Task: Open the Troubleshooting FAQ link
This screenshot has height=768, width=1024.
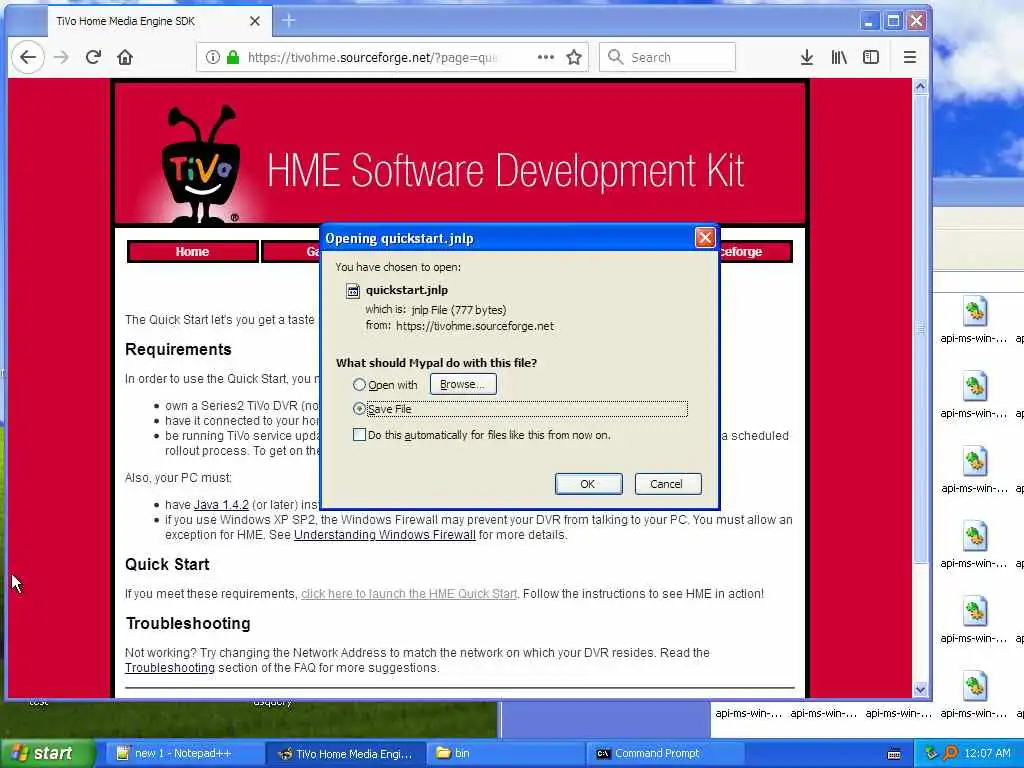Action: pyautogui.click(x=170, y=668)
